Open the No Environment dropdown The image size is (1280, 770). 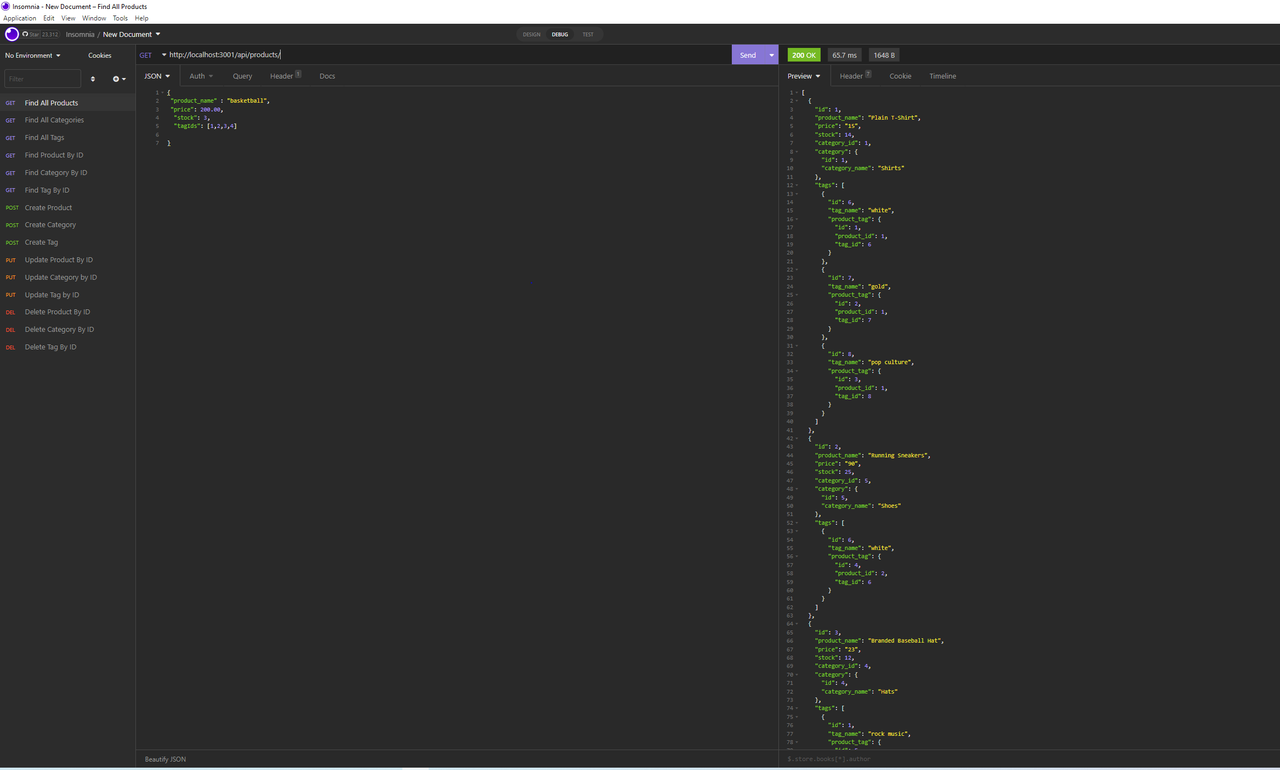click(x=31, y=55)
